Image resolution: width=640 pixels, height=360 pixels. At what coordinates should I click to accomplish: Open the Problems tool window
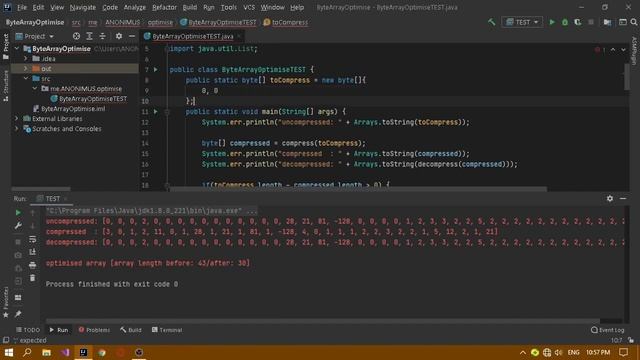click(94, 330)
